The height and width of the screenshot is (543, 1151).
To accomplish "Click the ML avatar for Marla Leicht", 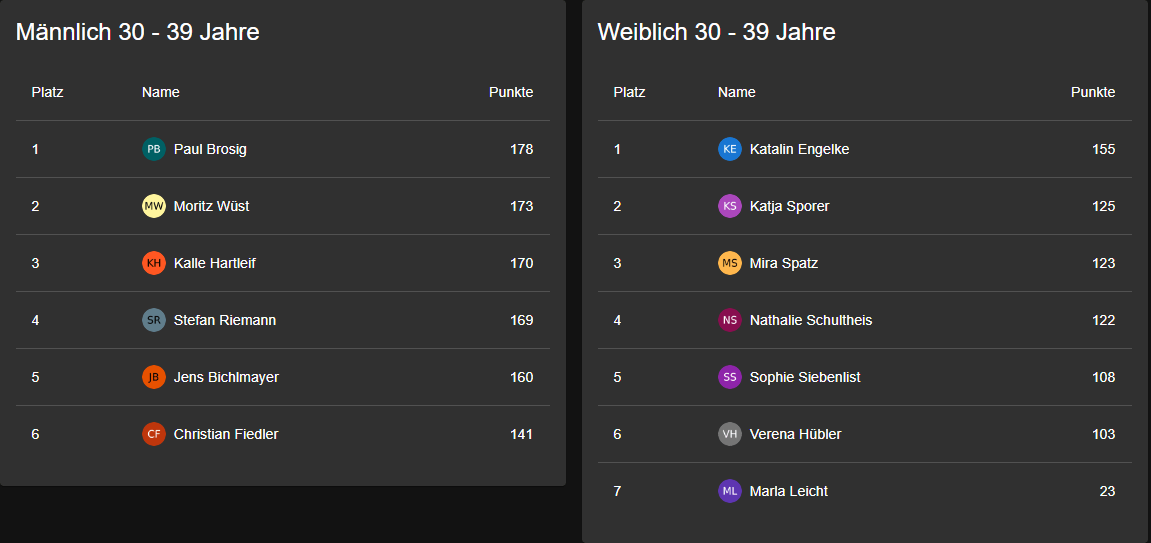I will point(730,491).
